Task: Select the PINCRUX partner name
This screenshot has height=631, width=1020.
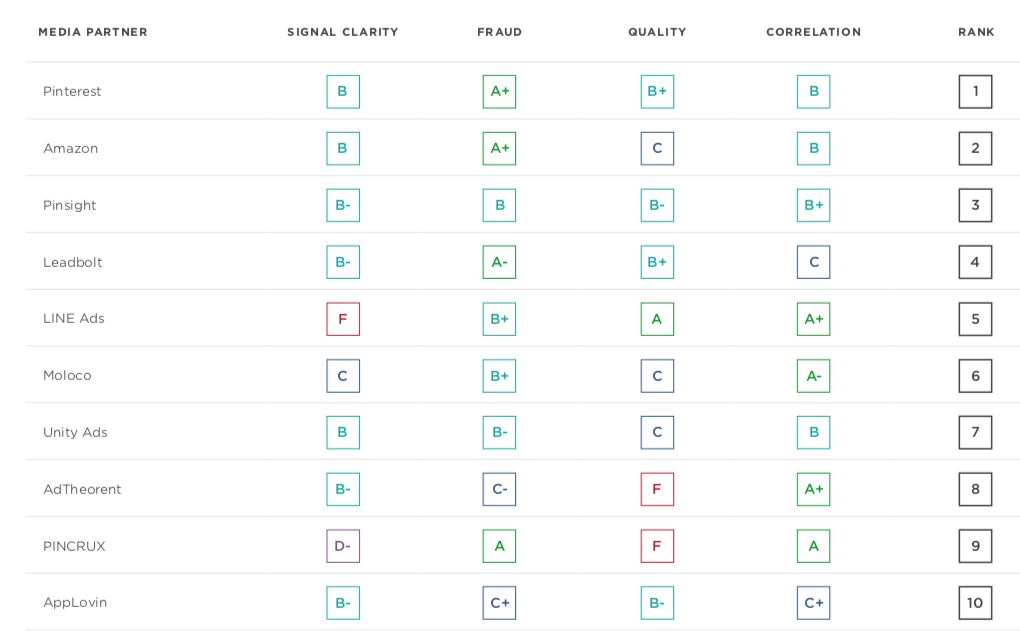Action: pos(74,546)
